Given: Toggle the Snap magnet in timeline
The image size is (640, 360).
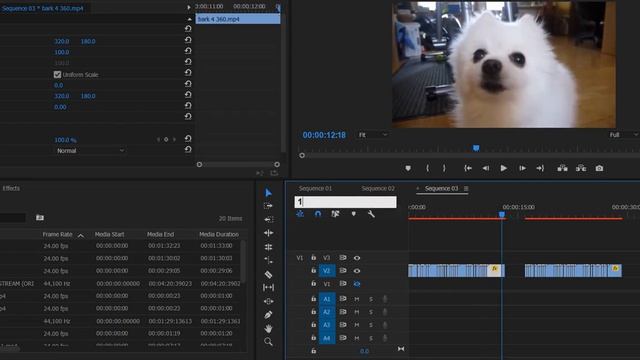Looking at the screenshot, I should [318, 214].
